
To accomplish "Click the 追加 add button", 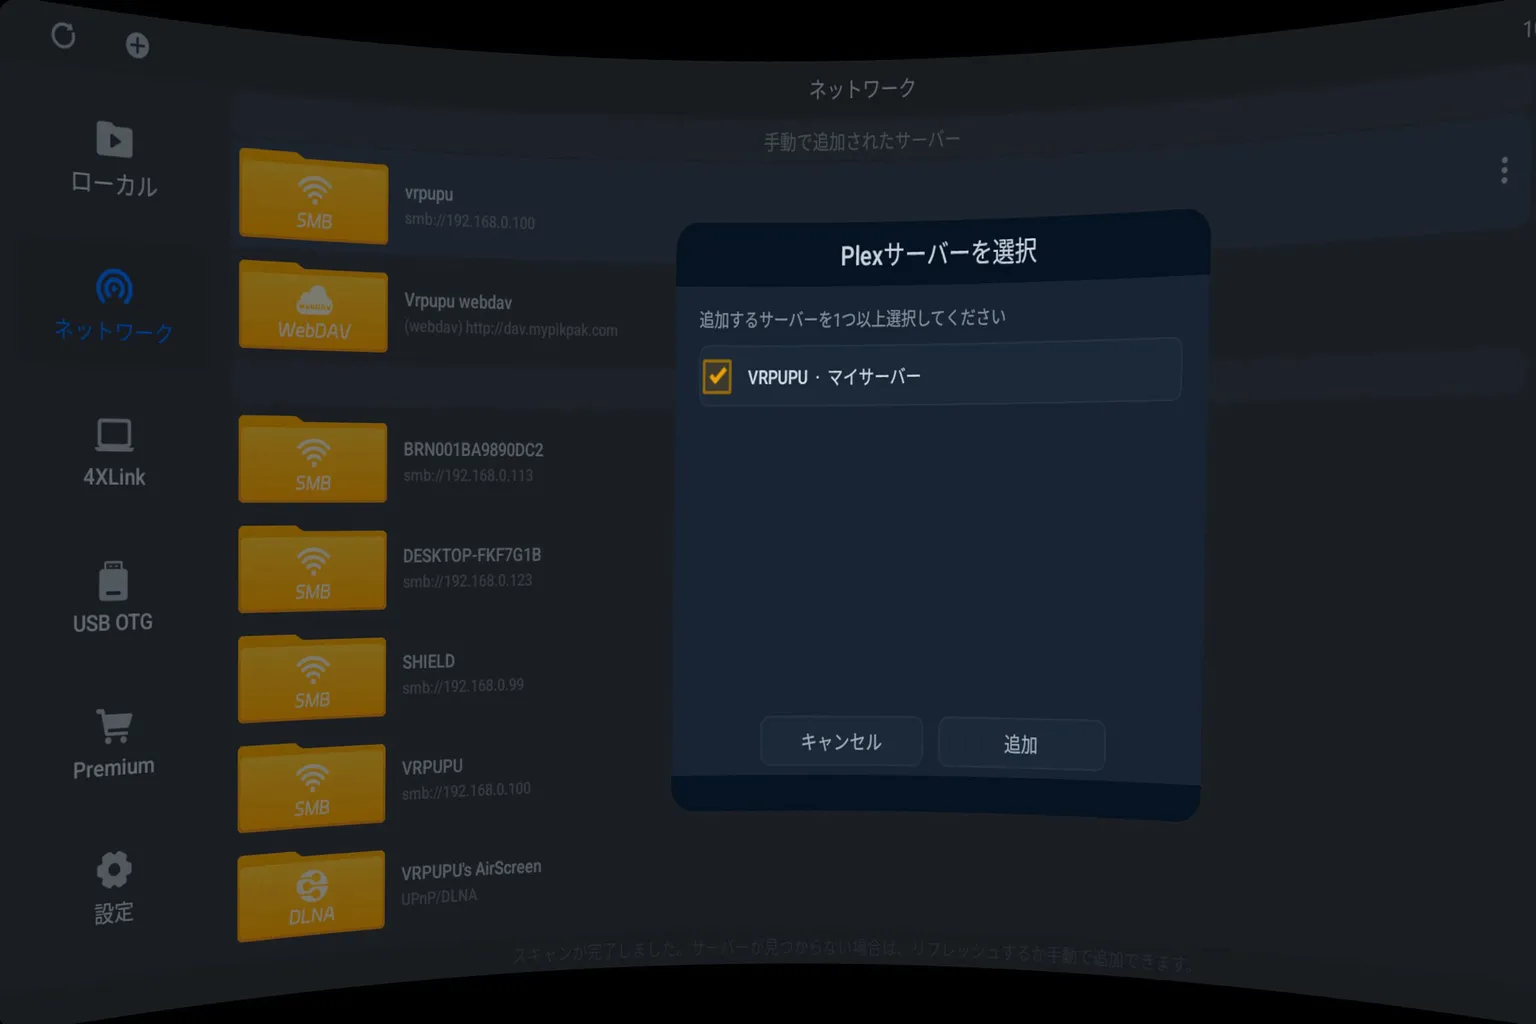I will point(1021,744).
